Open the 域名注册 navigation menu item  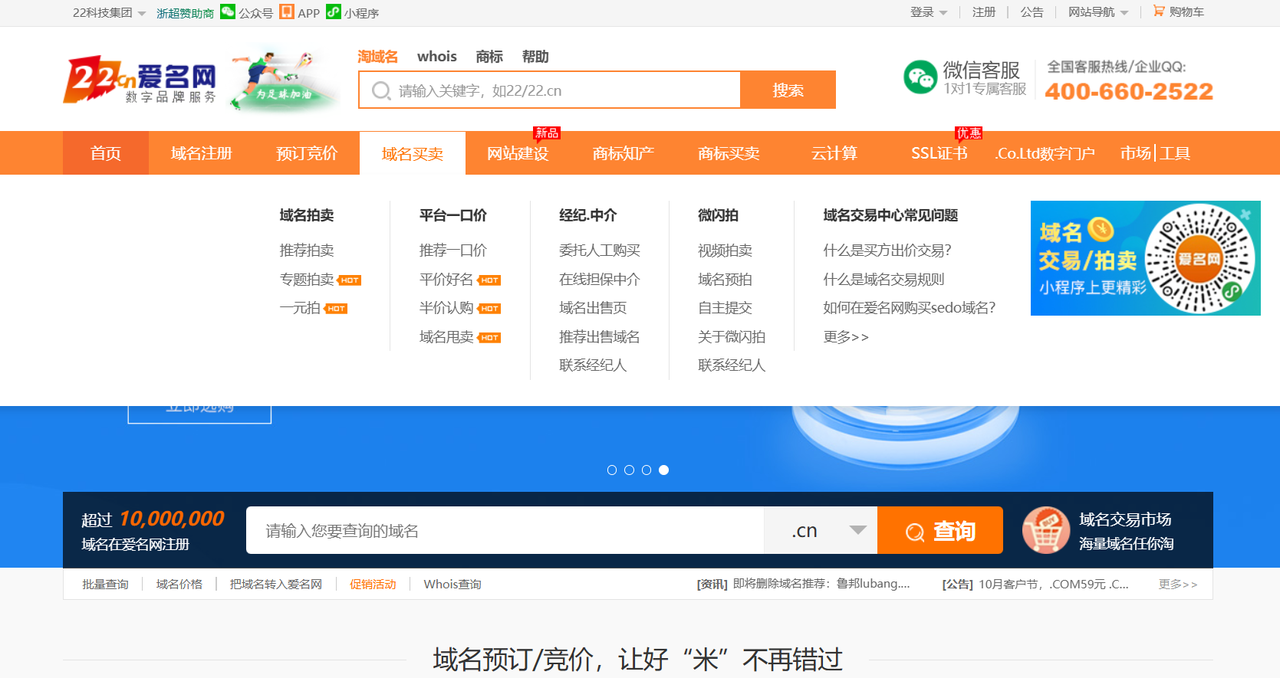tap(201, 153)
